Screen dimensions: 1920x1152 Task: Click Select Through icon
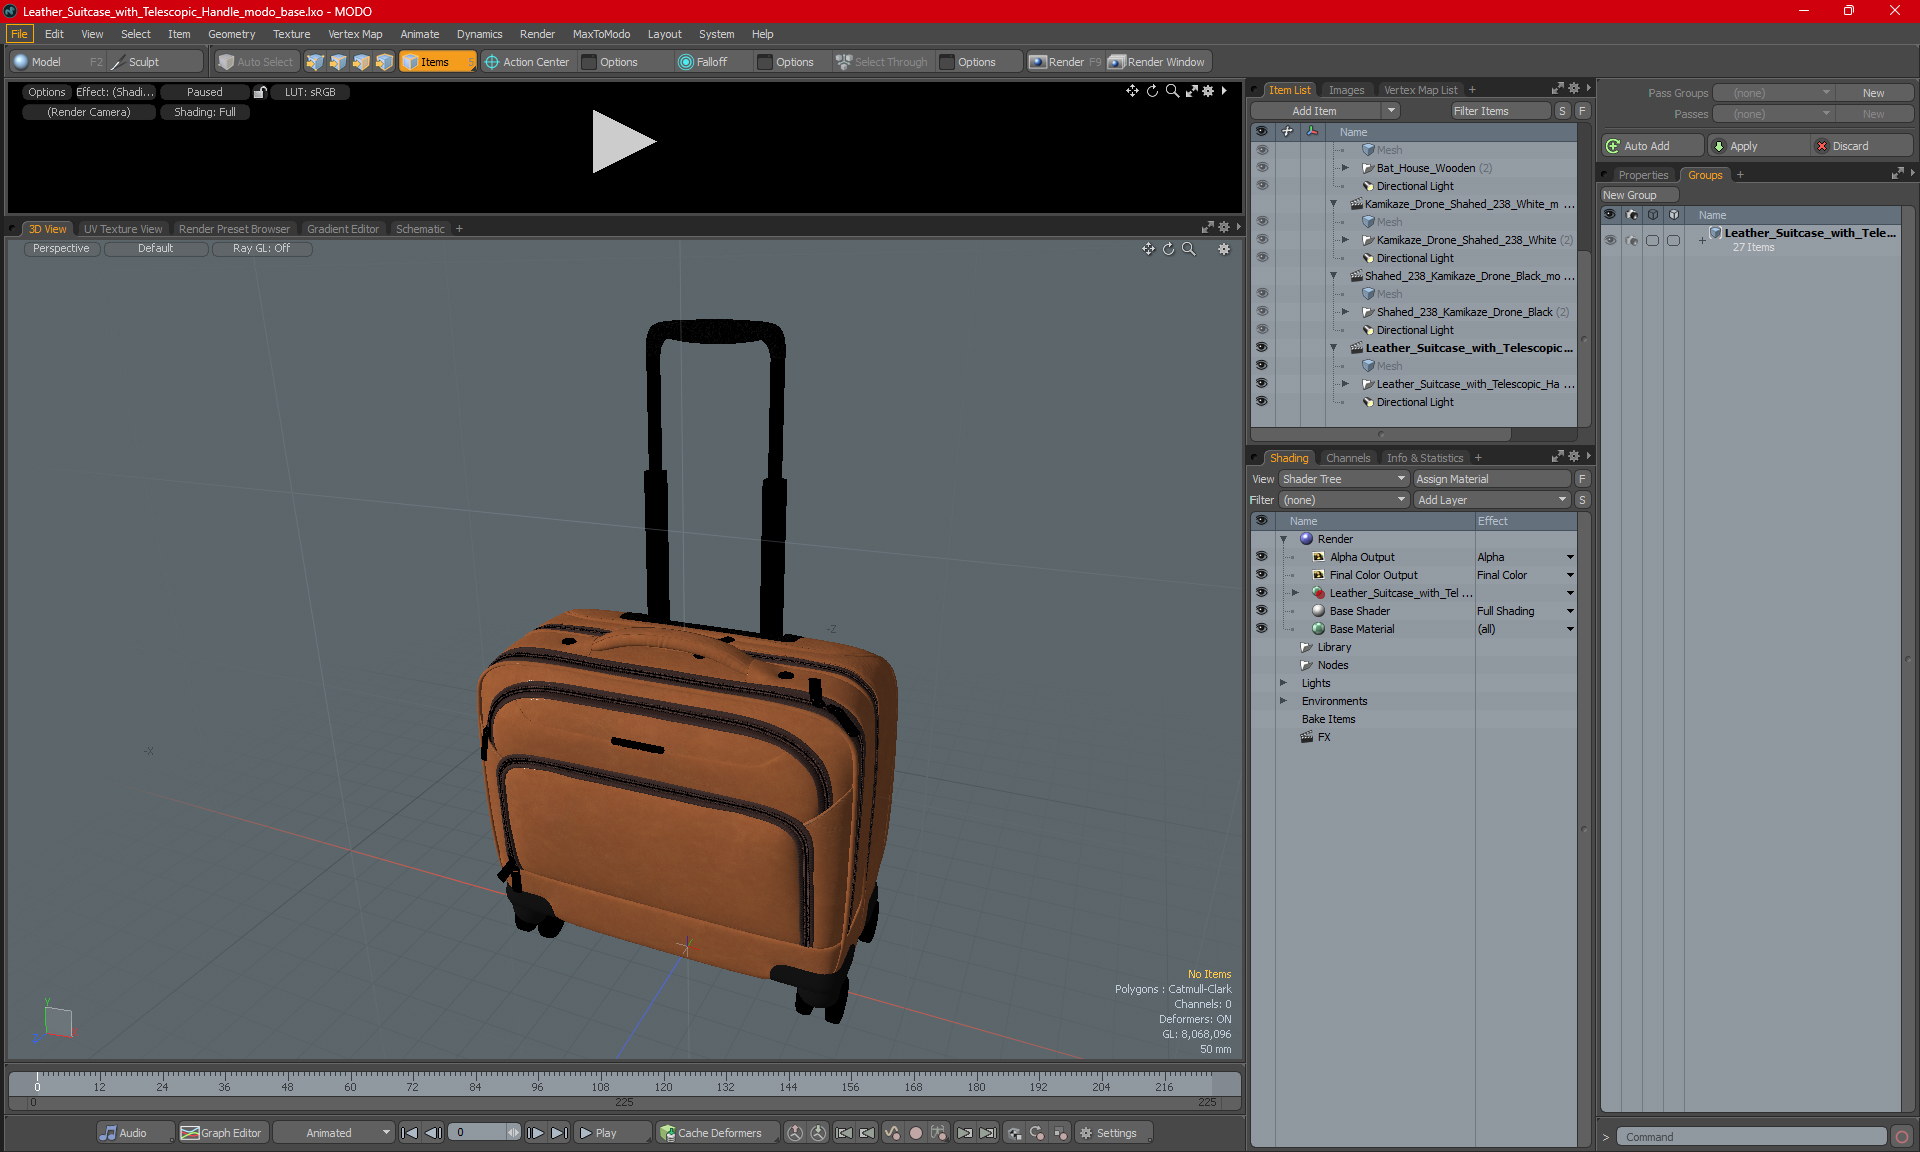tap(882, 62)
